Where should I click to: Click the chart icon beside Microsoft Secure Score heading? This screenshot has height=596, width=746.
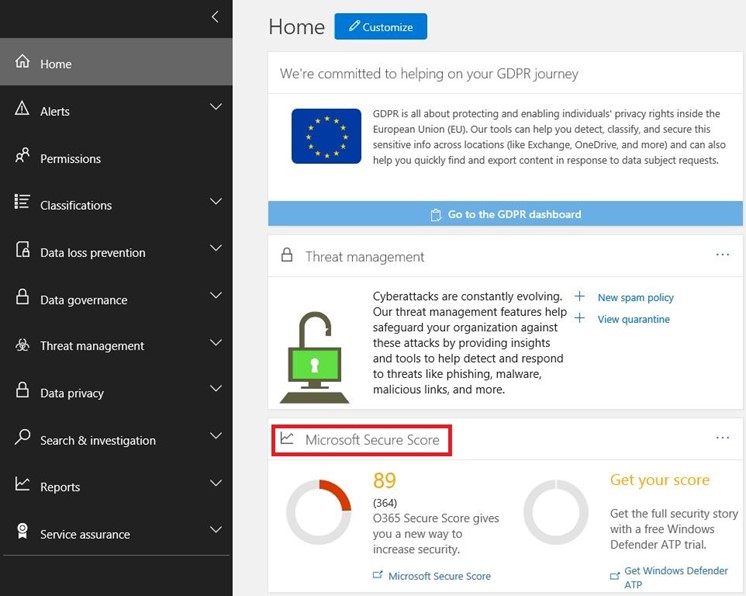(286, 438)
